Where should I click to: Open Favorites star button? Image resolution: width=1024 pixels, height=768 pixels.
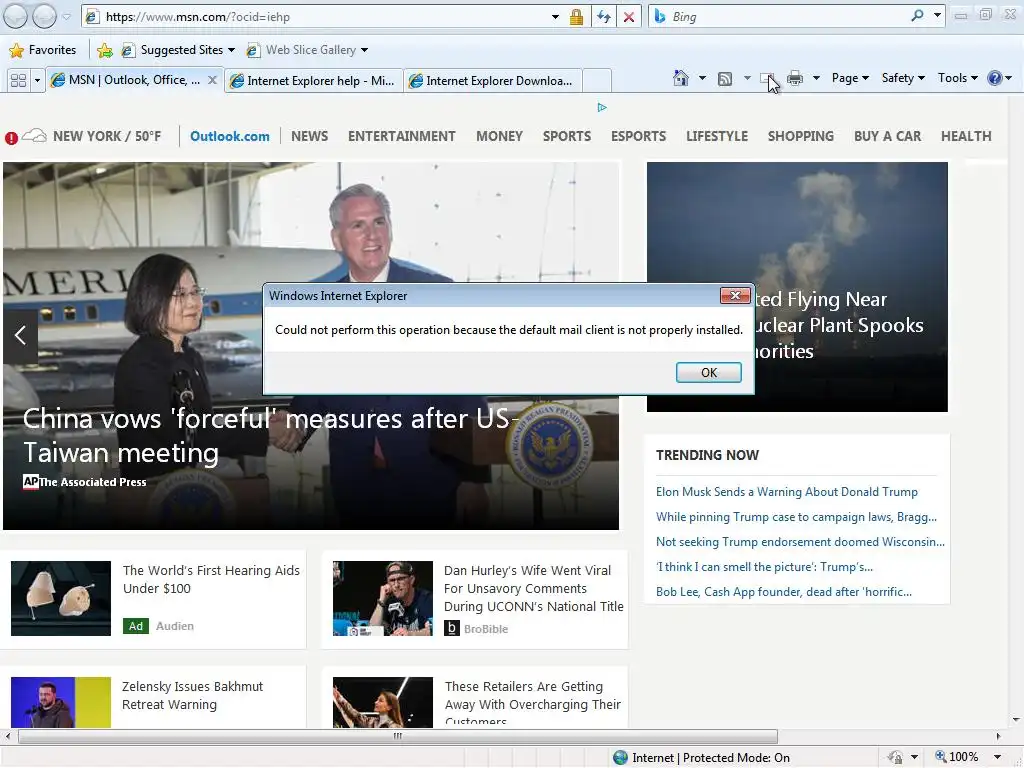43,50
